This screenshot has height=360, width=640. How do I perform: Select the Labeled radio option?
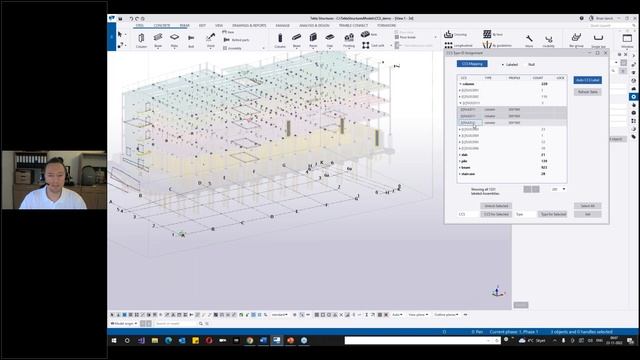[509, 64]
